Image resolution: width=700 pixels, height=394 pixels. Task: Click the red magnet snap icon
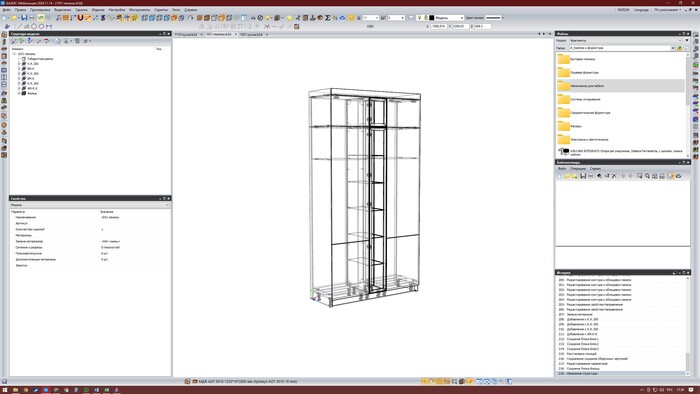point(80,18)
